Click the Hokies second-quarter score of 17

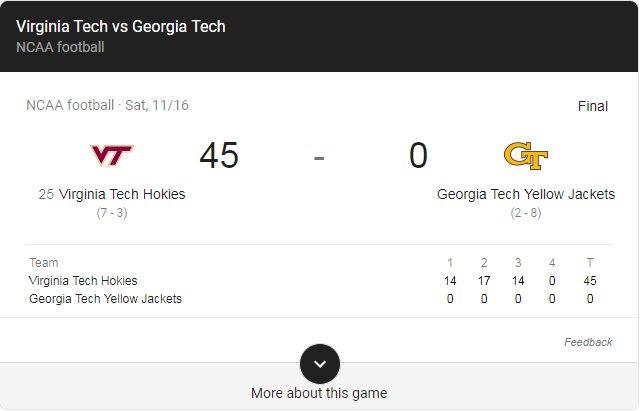click(484, 281)
